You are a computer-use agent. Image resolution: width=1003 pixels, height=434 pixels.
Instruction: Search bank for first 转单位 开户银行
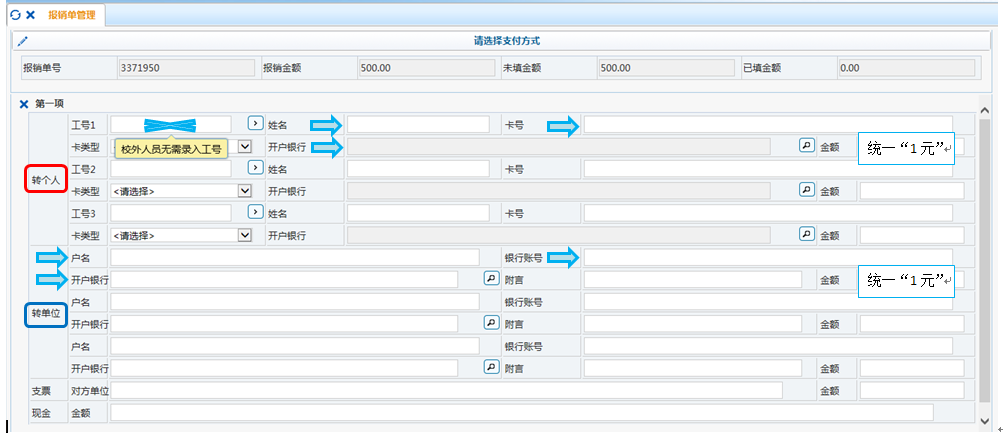490,279
